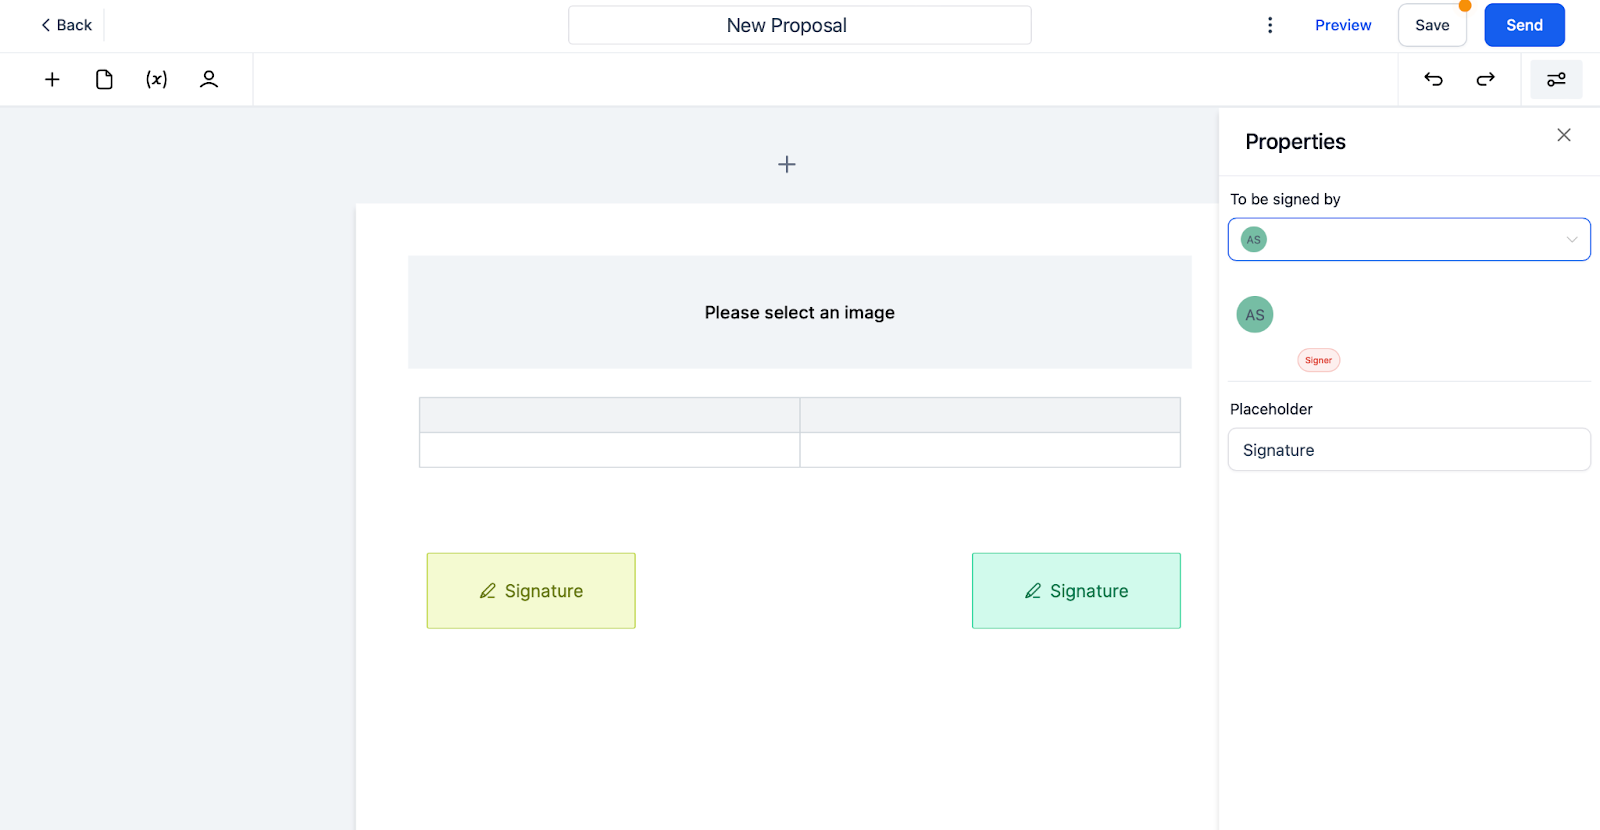This screenshot has height=830, width=1600.
Task: Open the recipients person icon
Action: pos(209,79)
